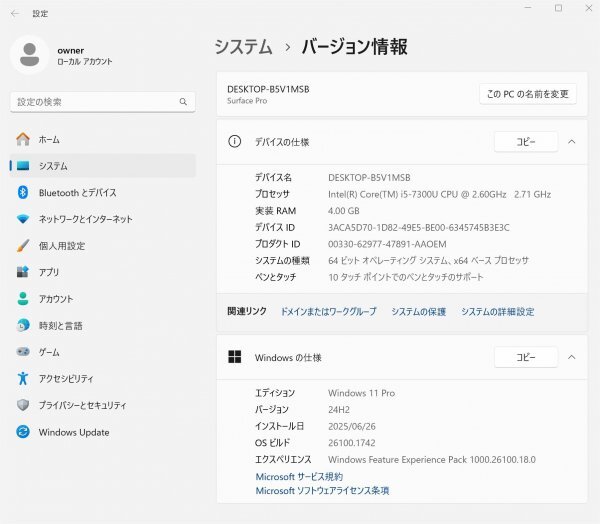600x524 pixels.
Task: Click システム in the breadcrumb heading
Action: pos(243,47)
